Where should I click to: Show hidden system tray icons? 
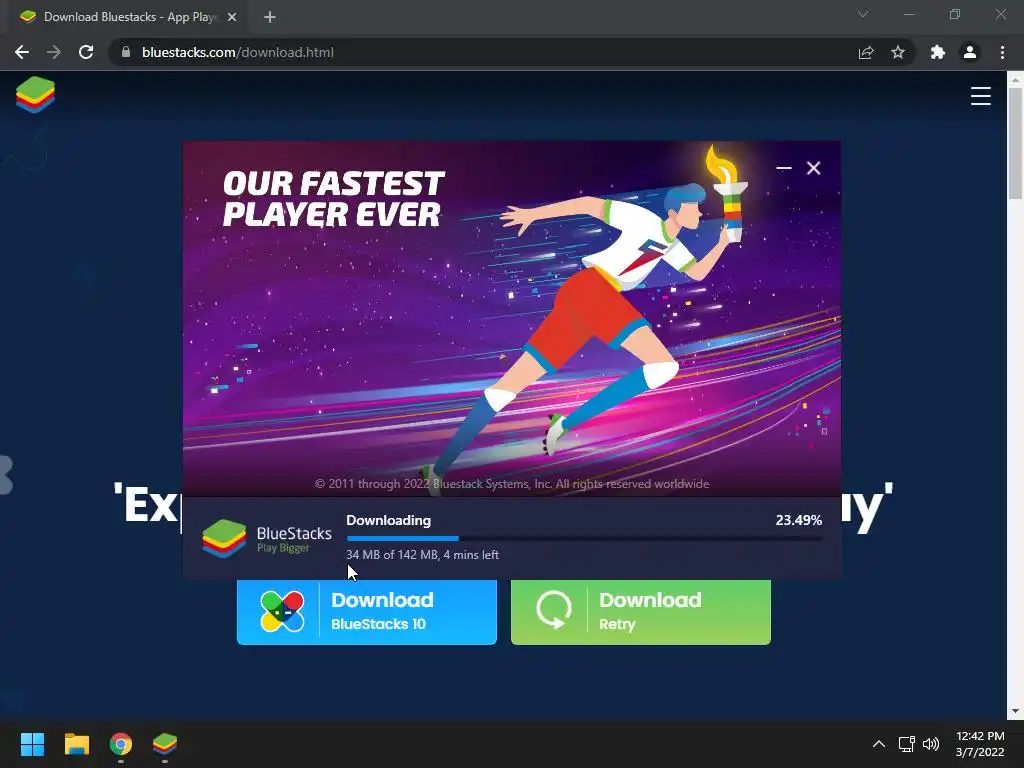pyautogui.click(x=879, y=744)
